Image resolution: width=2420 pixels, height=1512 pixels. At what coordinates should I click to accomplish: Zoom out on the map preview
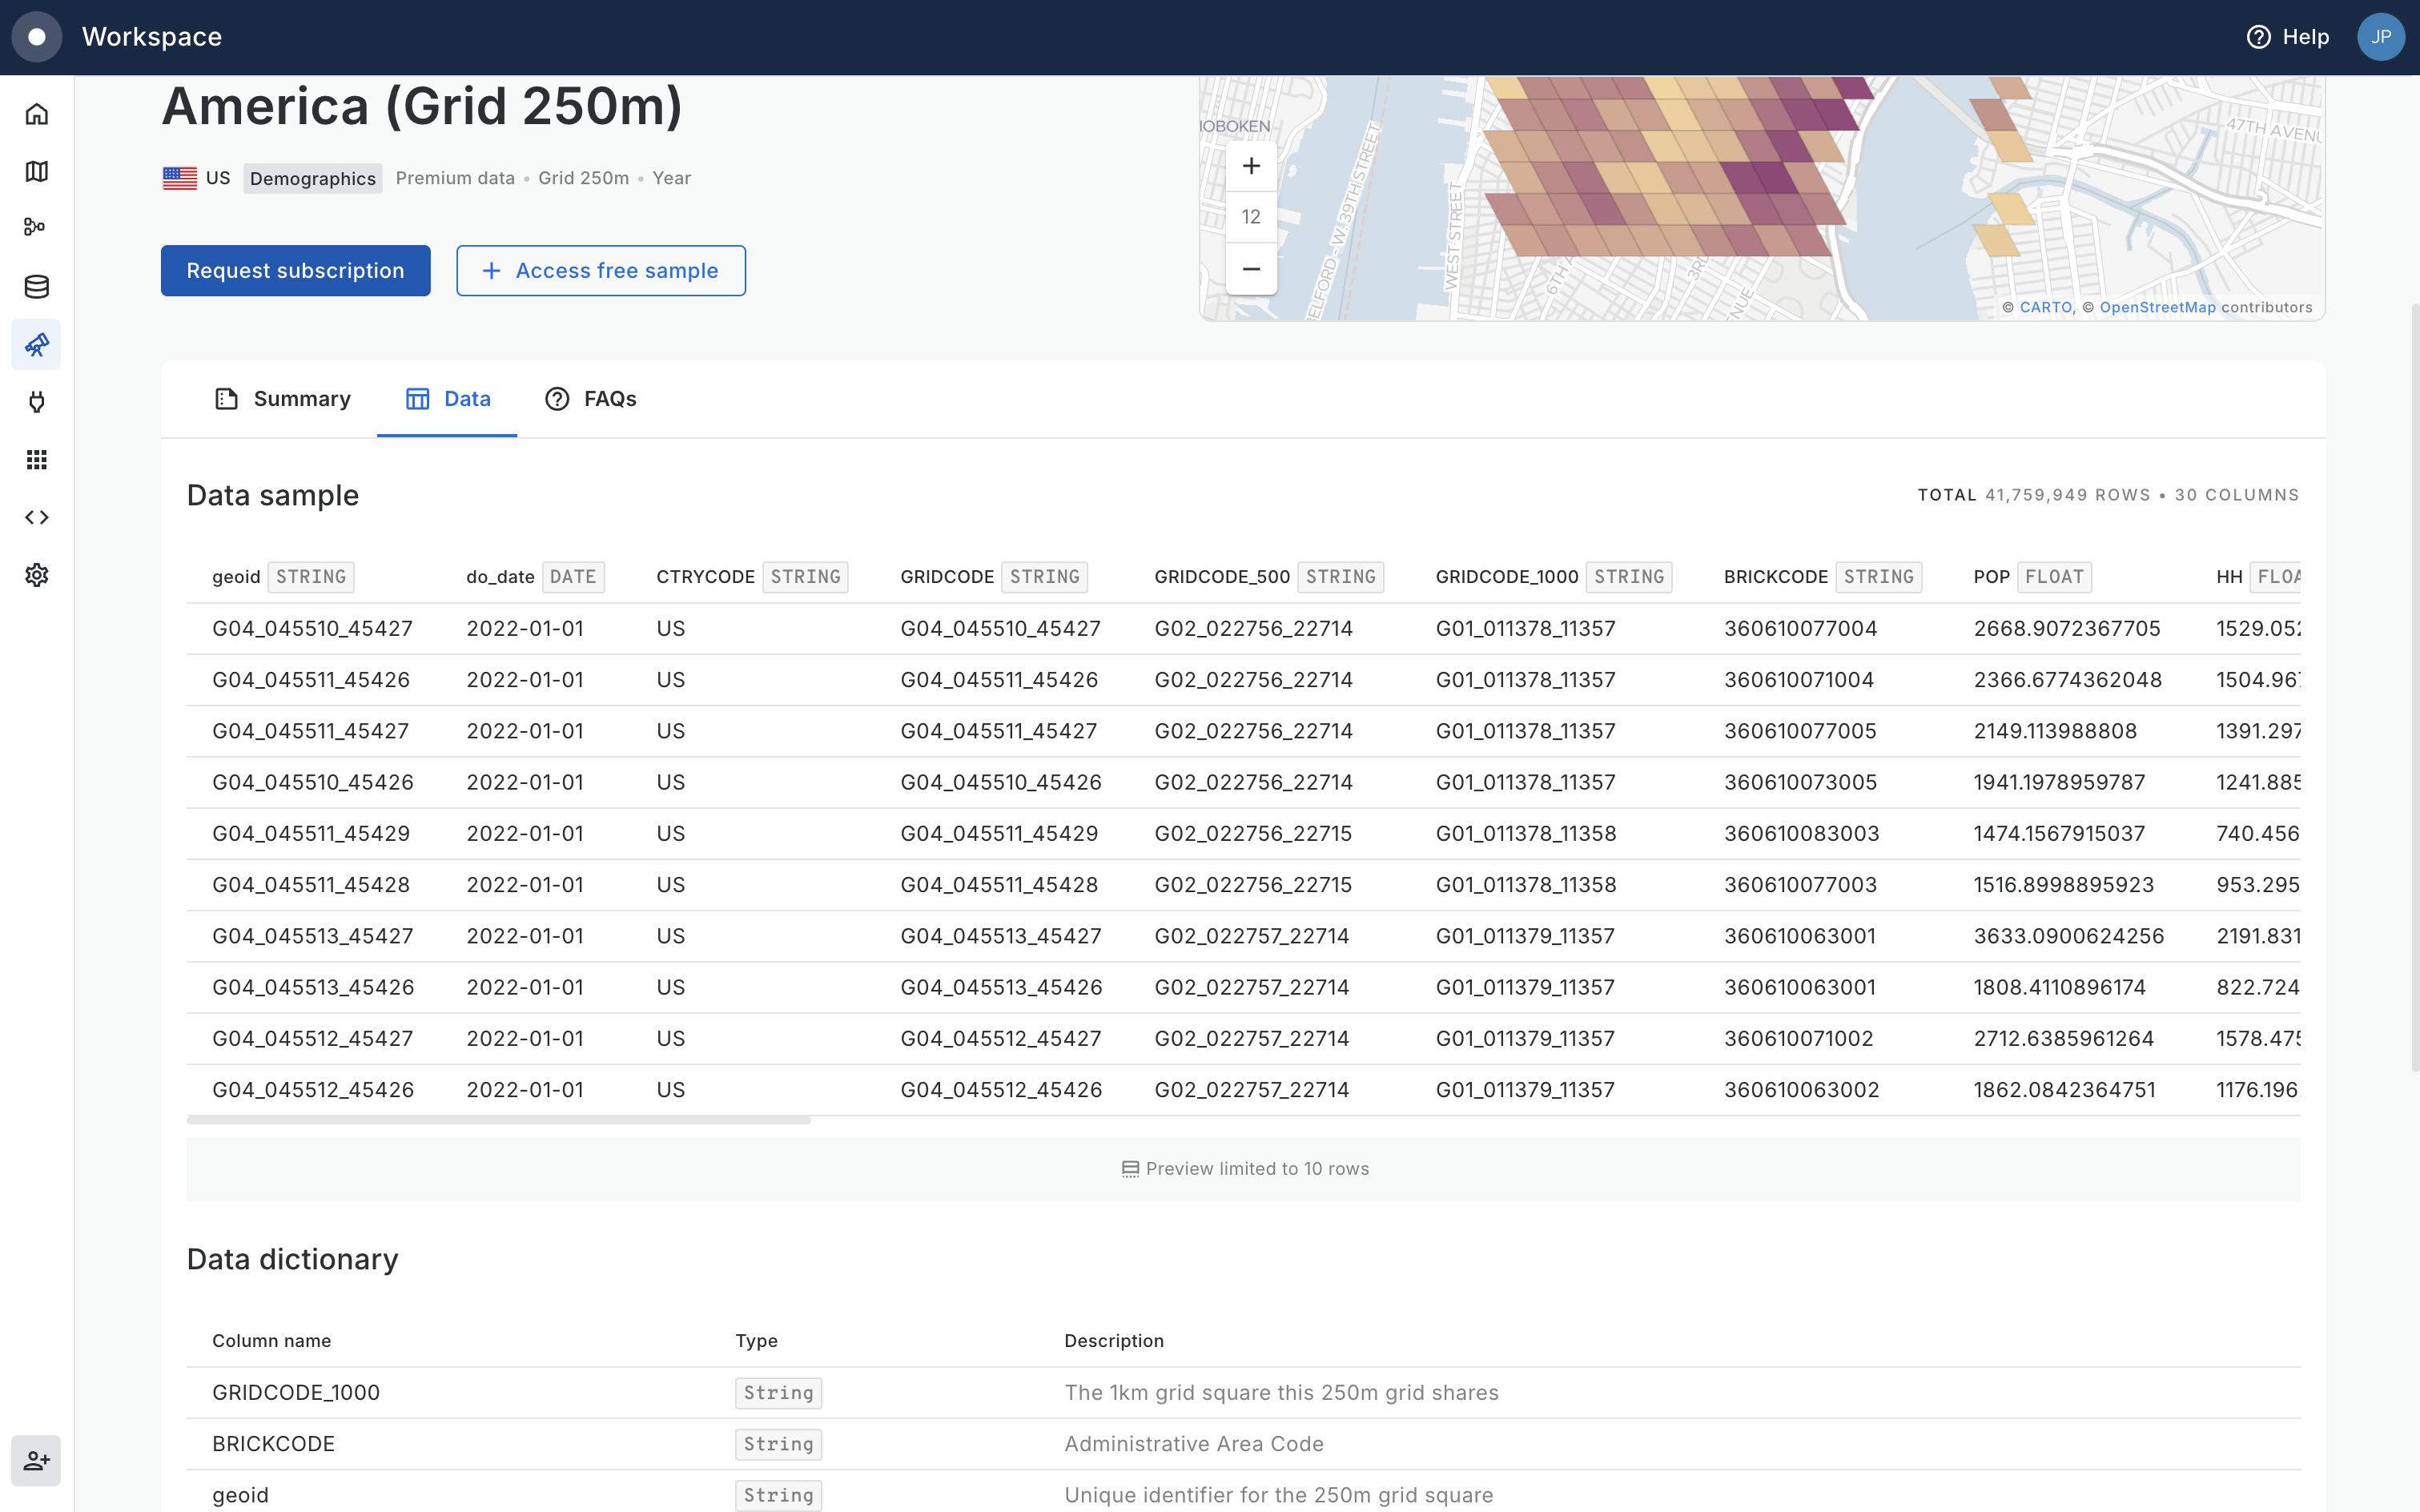point(1251,269)
